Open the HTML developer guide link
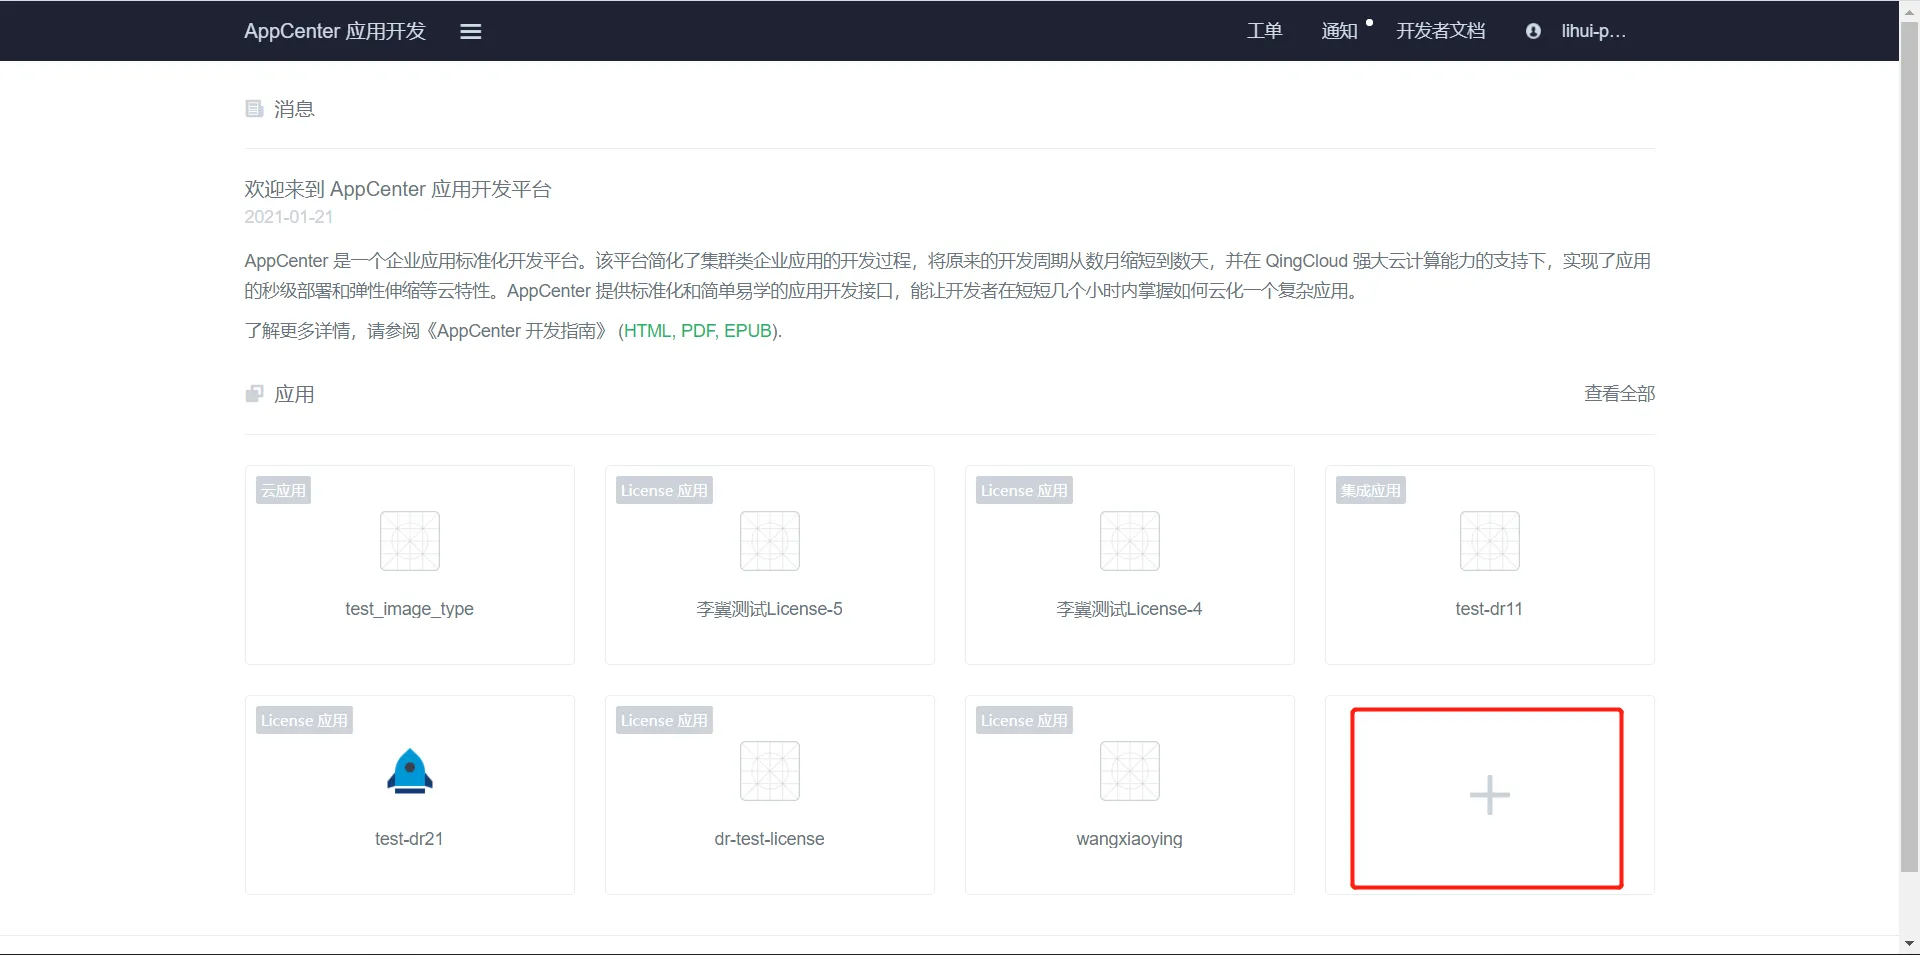Image resolution: width=1920 pixels, height=955 pixels. point(647,331)
